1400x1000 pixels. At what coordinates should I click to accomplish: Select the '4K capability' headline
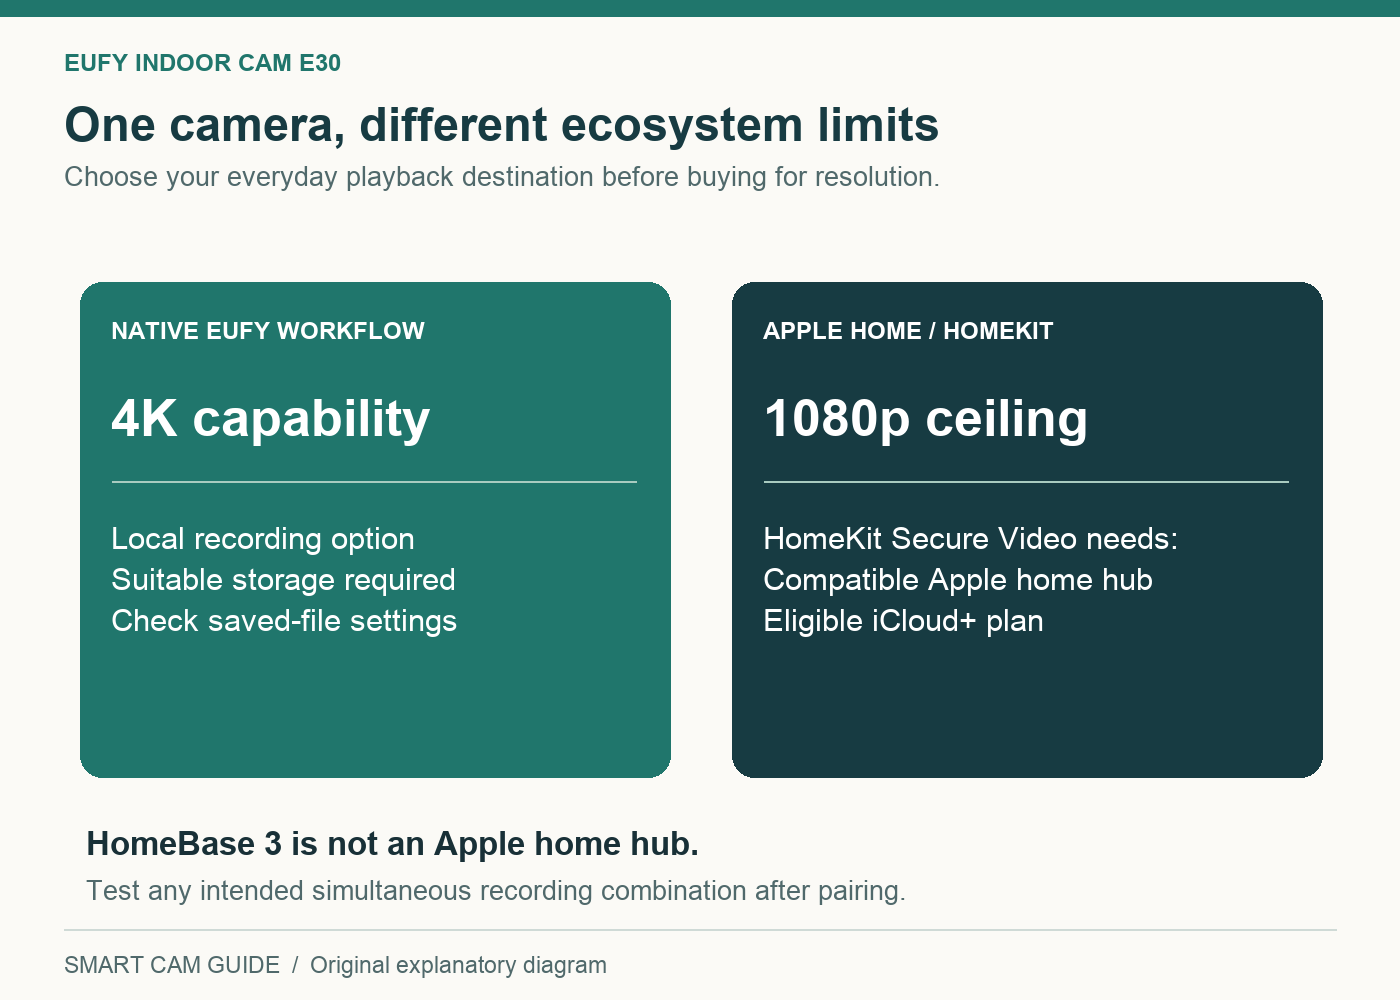[x=271, y=418]
